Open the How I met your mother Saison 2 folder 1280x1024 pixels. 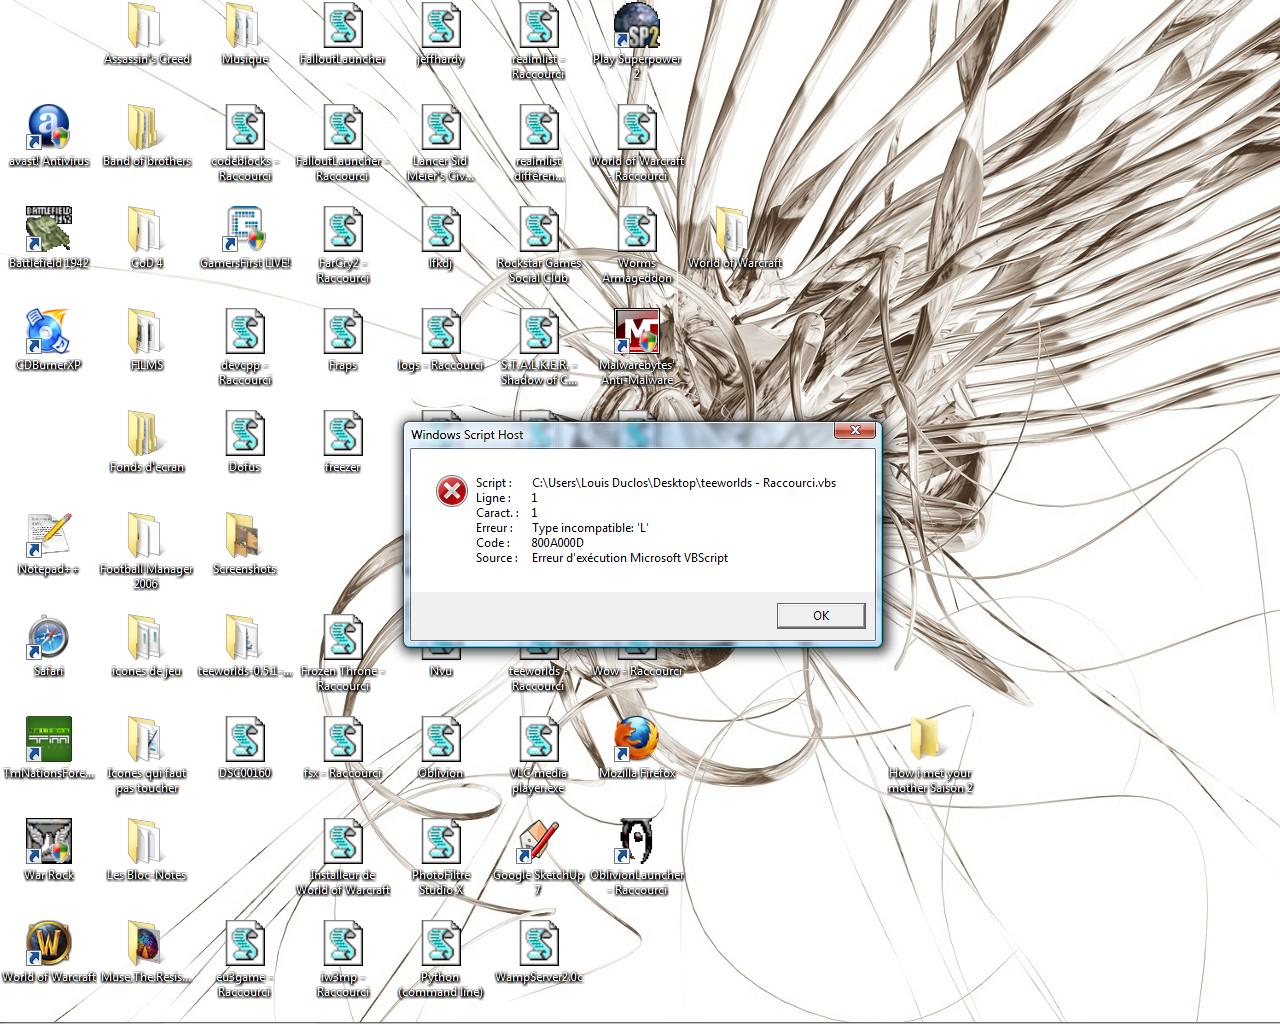coord(930,741)
